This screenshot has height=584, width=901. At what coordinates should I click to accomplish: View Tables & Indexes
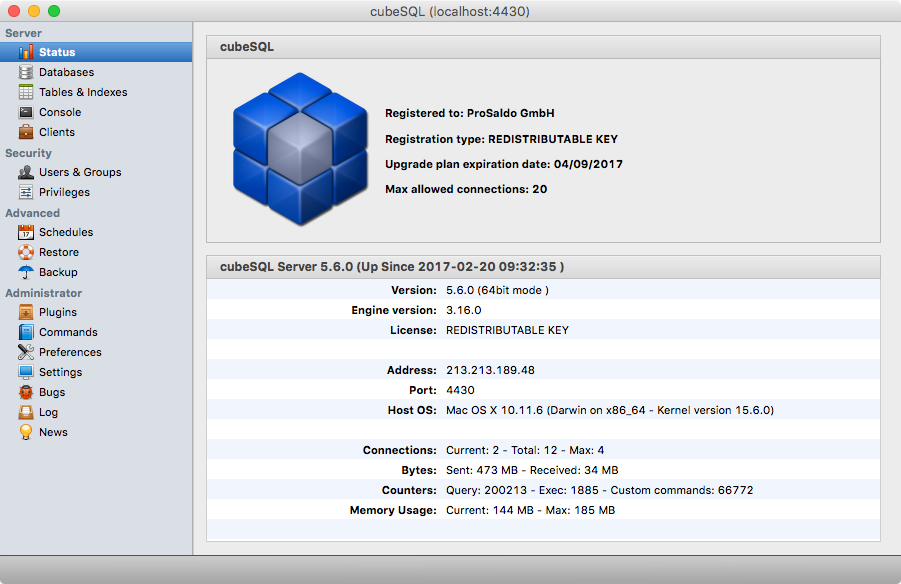point(77,92)
